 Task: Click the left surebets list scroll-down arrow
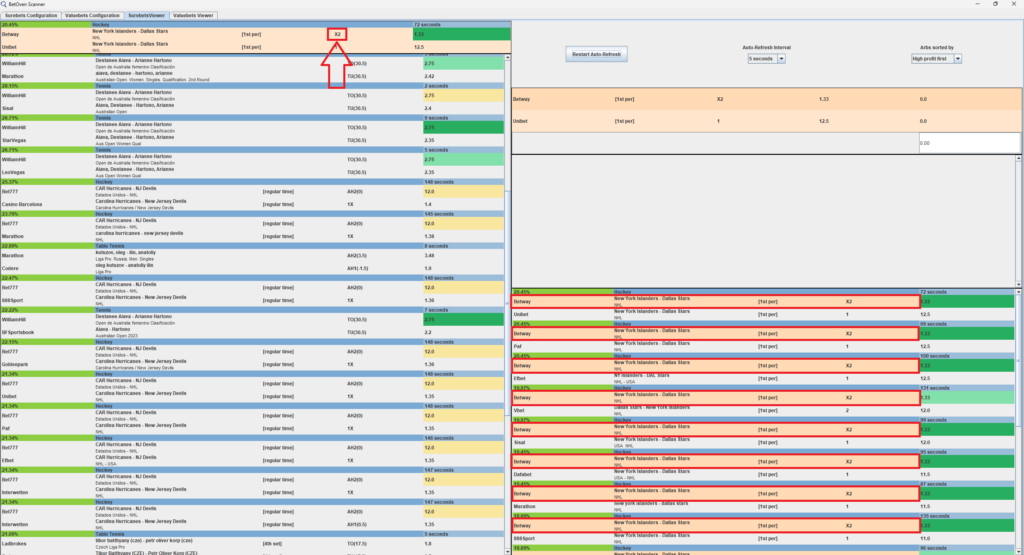click(507, 551)
